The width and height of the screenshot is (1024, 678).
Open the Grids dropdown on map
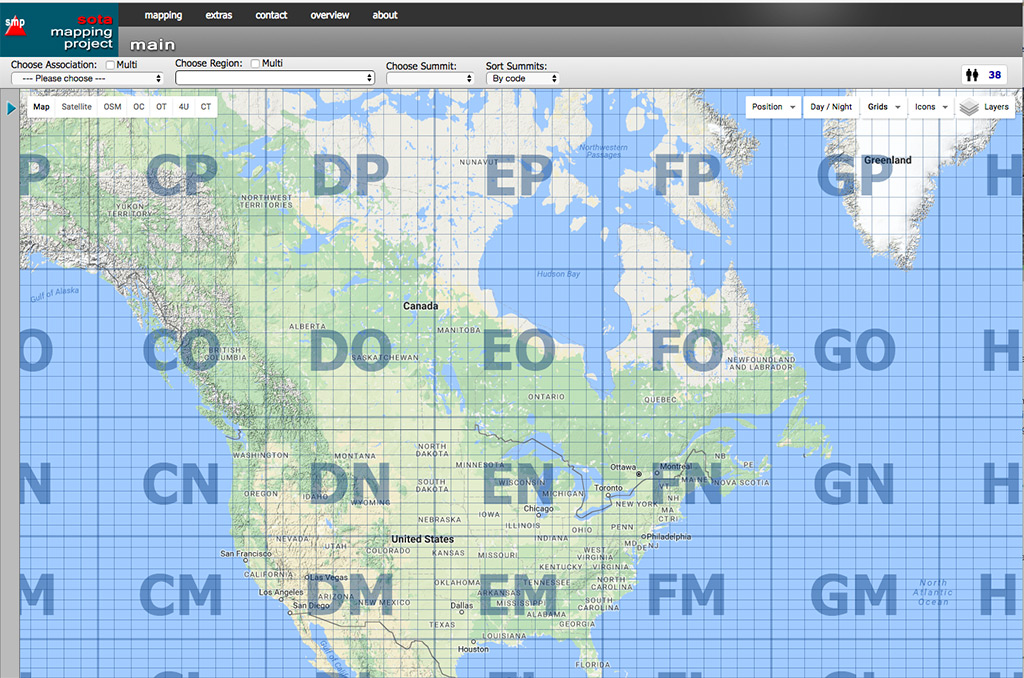point(884,107)
